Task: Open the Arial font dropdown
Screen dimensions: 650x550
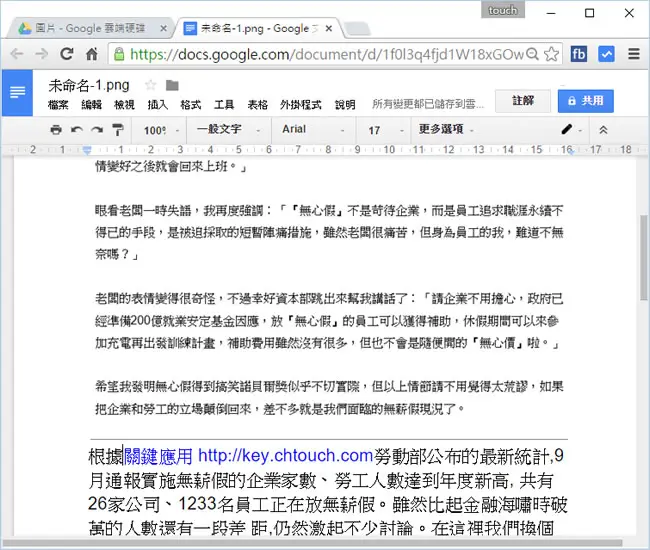Action: tap(314, 130)
